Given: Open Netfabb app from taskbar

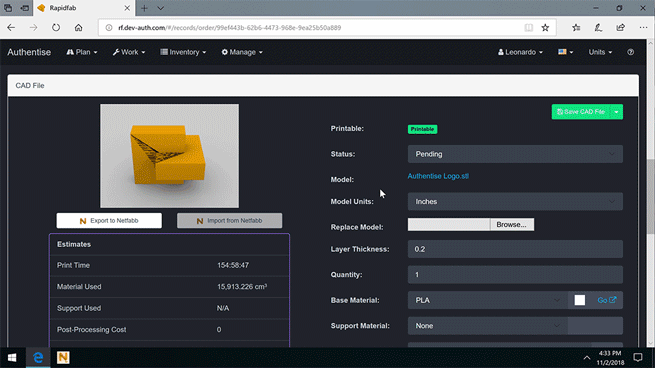Looking at the screenshot, I should click(x=63, y=358).
